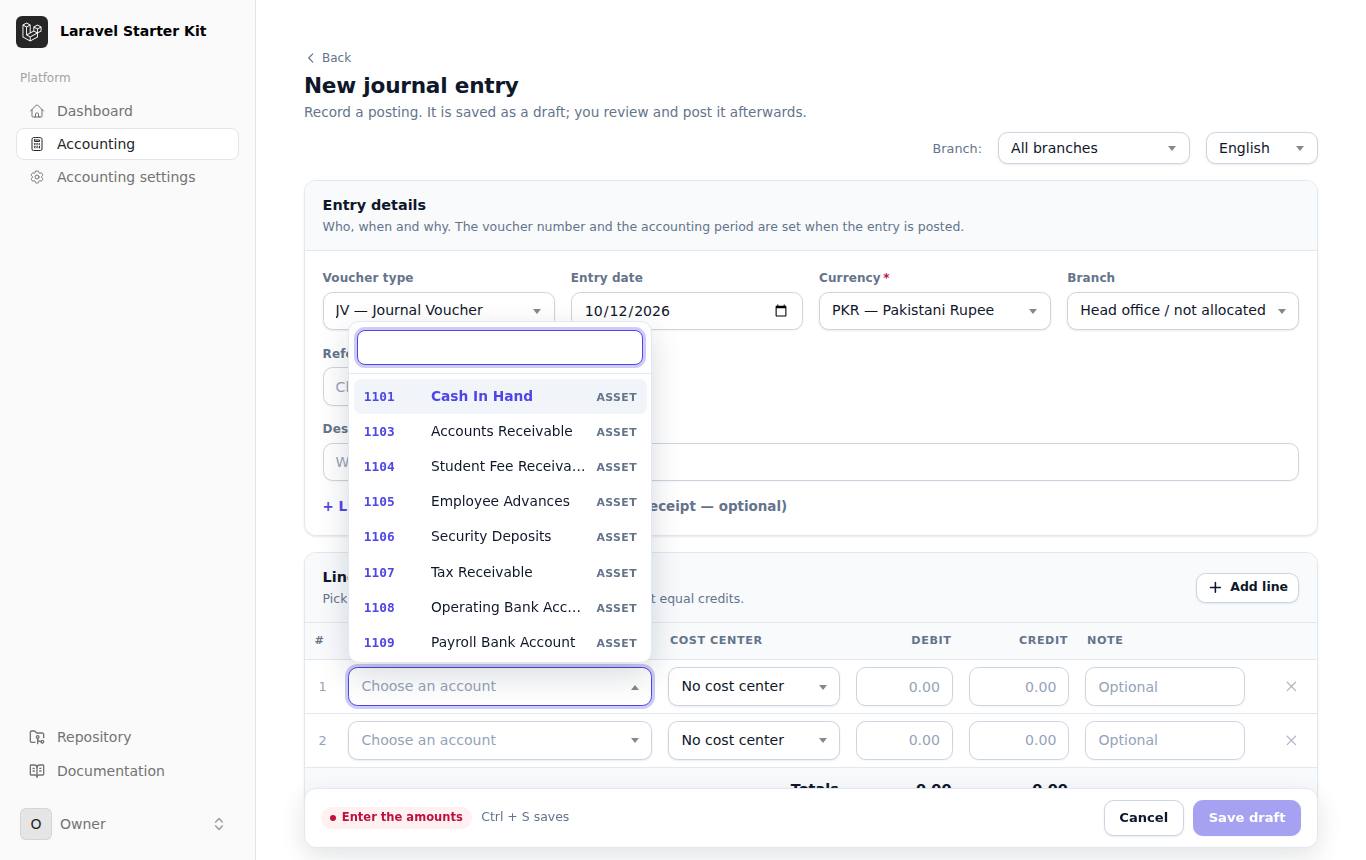Go to Dashboard in sidebar
Image resolution: width=1366 pixels, height=860 pixels.
point(127,111)
